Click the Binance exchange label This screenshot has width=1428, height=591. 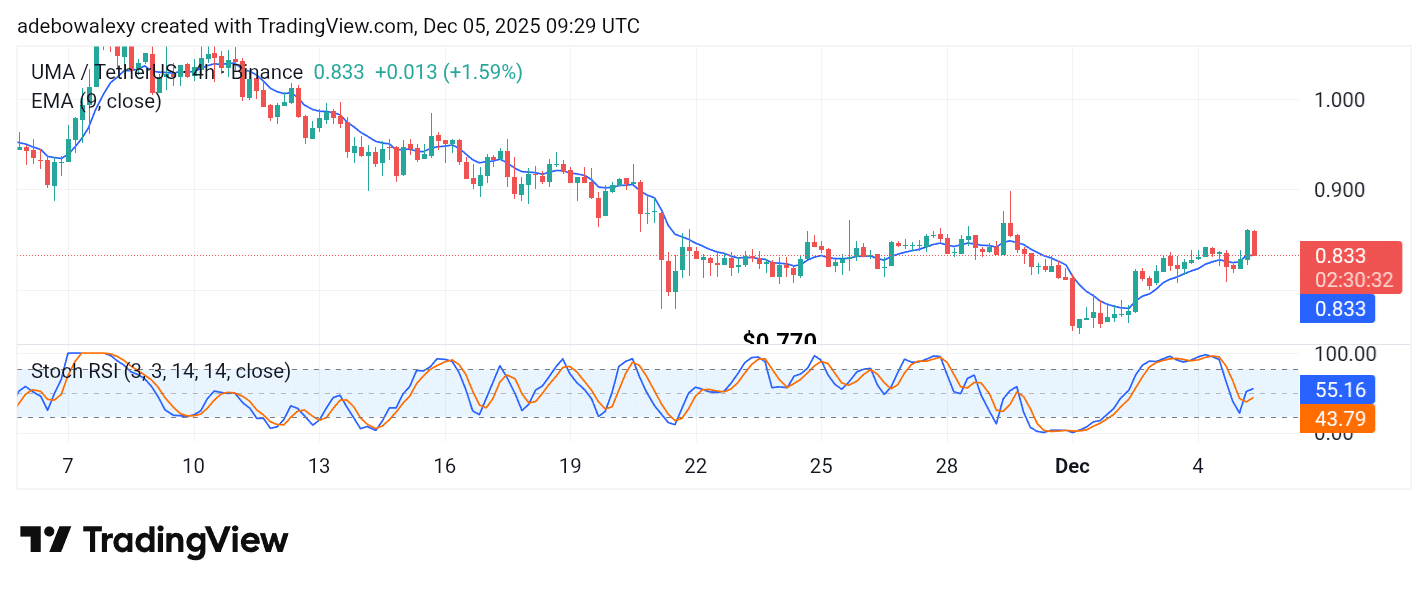click(266, 71)
